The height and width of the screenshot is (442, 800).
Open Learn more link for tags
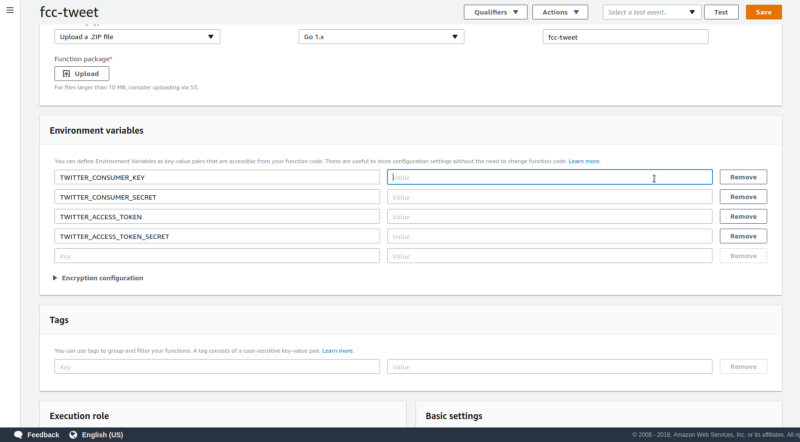[x=338, y=351]
